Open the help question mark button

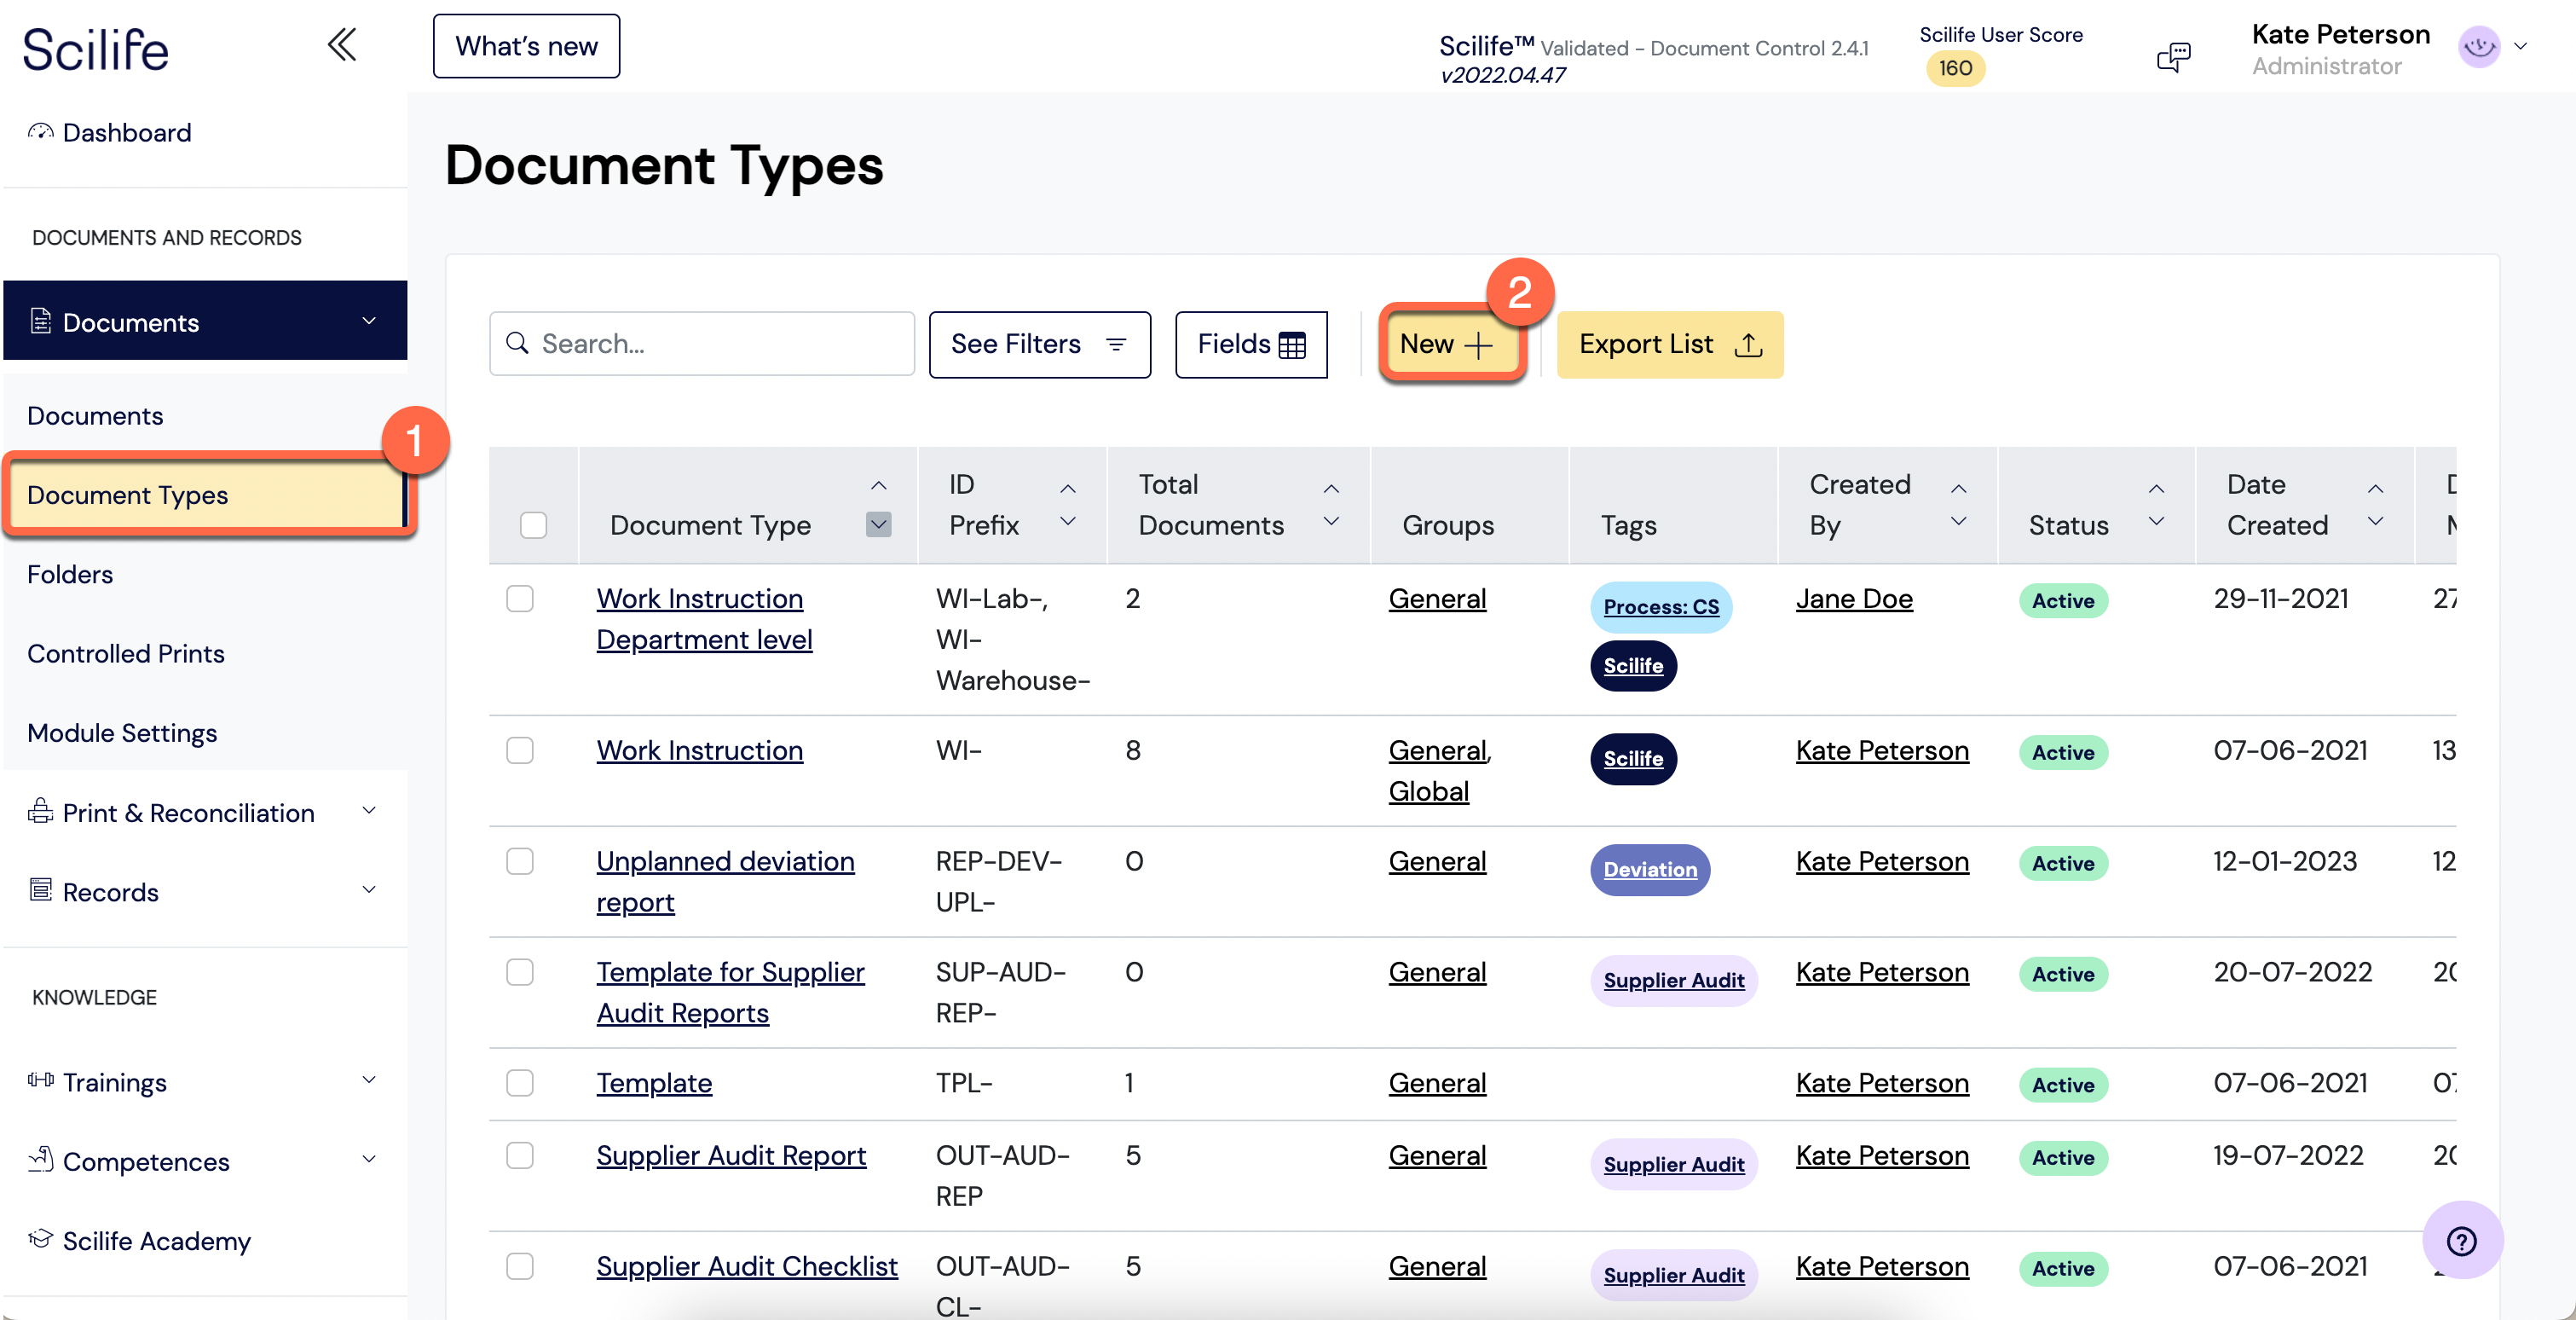2461,1241
